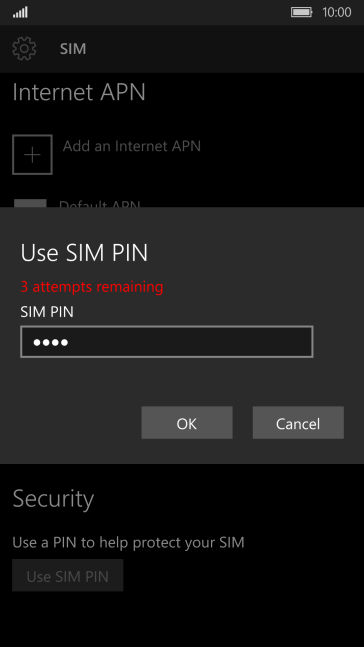
Task: Select the Default APN label
Action: tap(100, 203)
